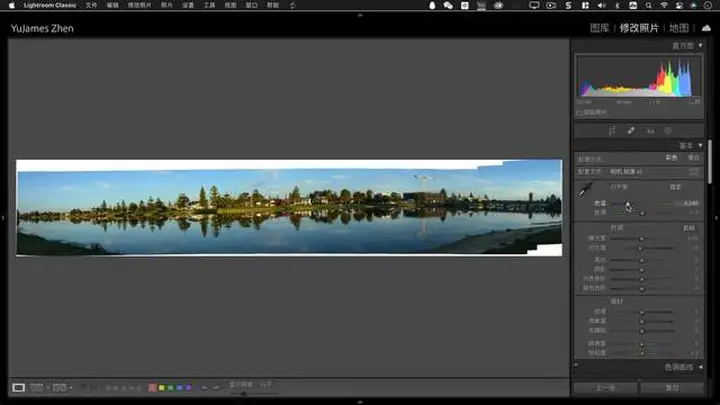Collapse the 基本 basic panel
The width and height of the screenshot is (720, 405).
pyautogui.click(x=701, y=146)
